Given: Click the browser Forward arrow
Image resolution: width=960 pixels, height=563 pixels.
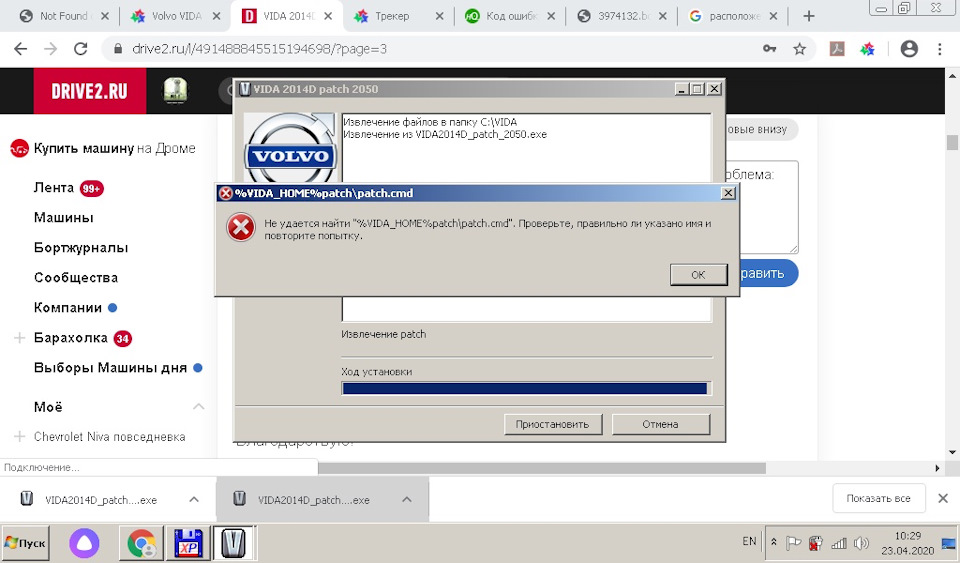Looking at the screenshot, I should pos(51,49).
